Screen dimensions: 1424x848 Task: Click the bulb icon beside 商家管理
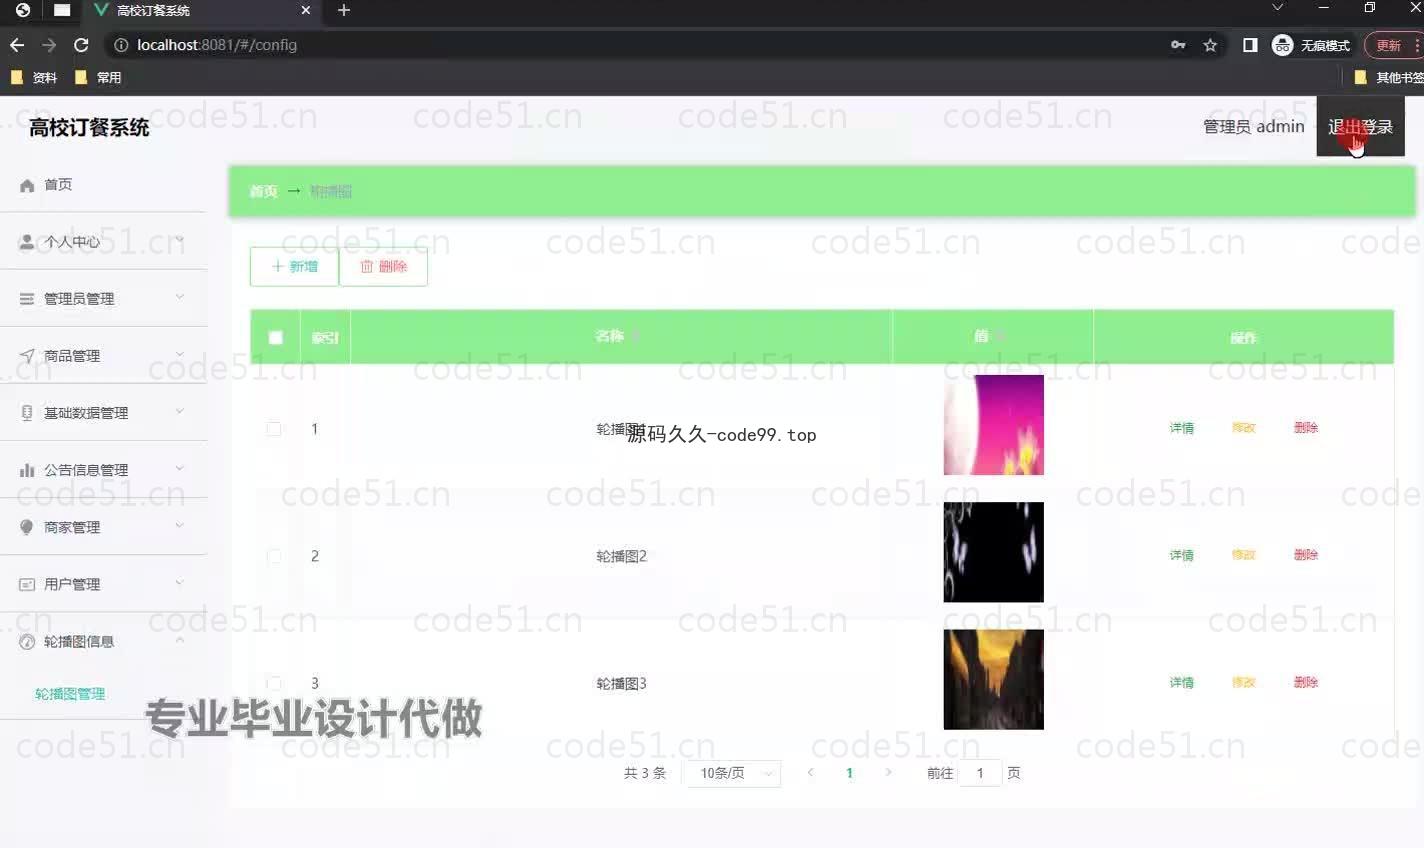(x=27, y=527)
